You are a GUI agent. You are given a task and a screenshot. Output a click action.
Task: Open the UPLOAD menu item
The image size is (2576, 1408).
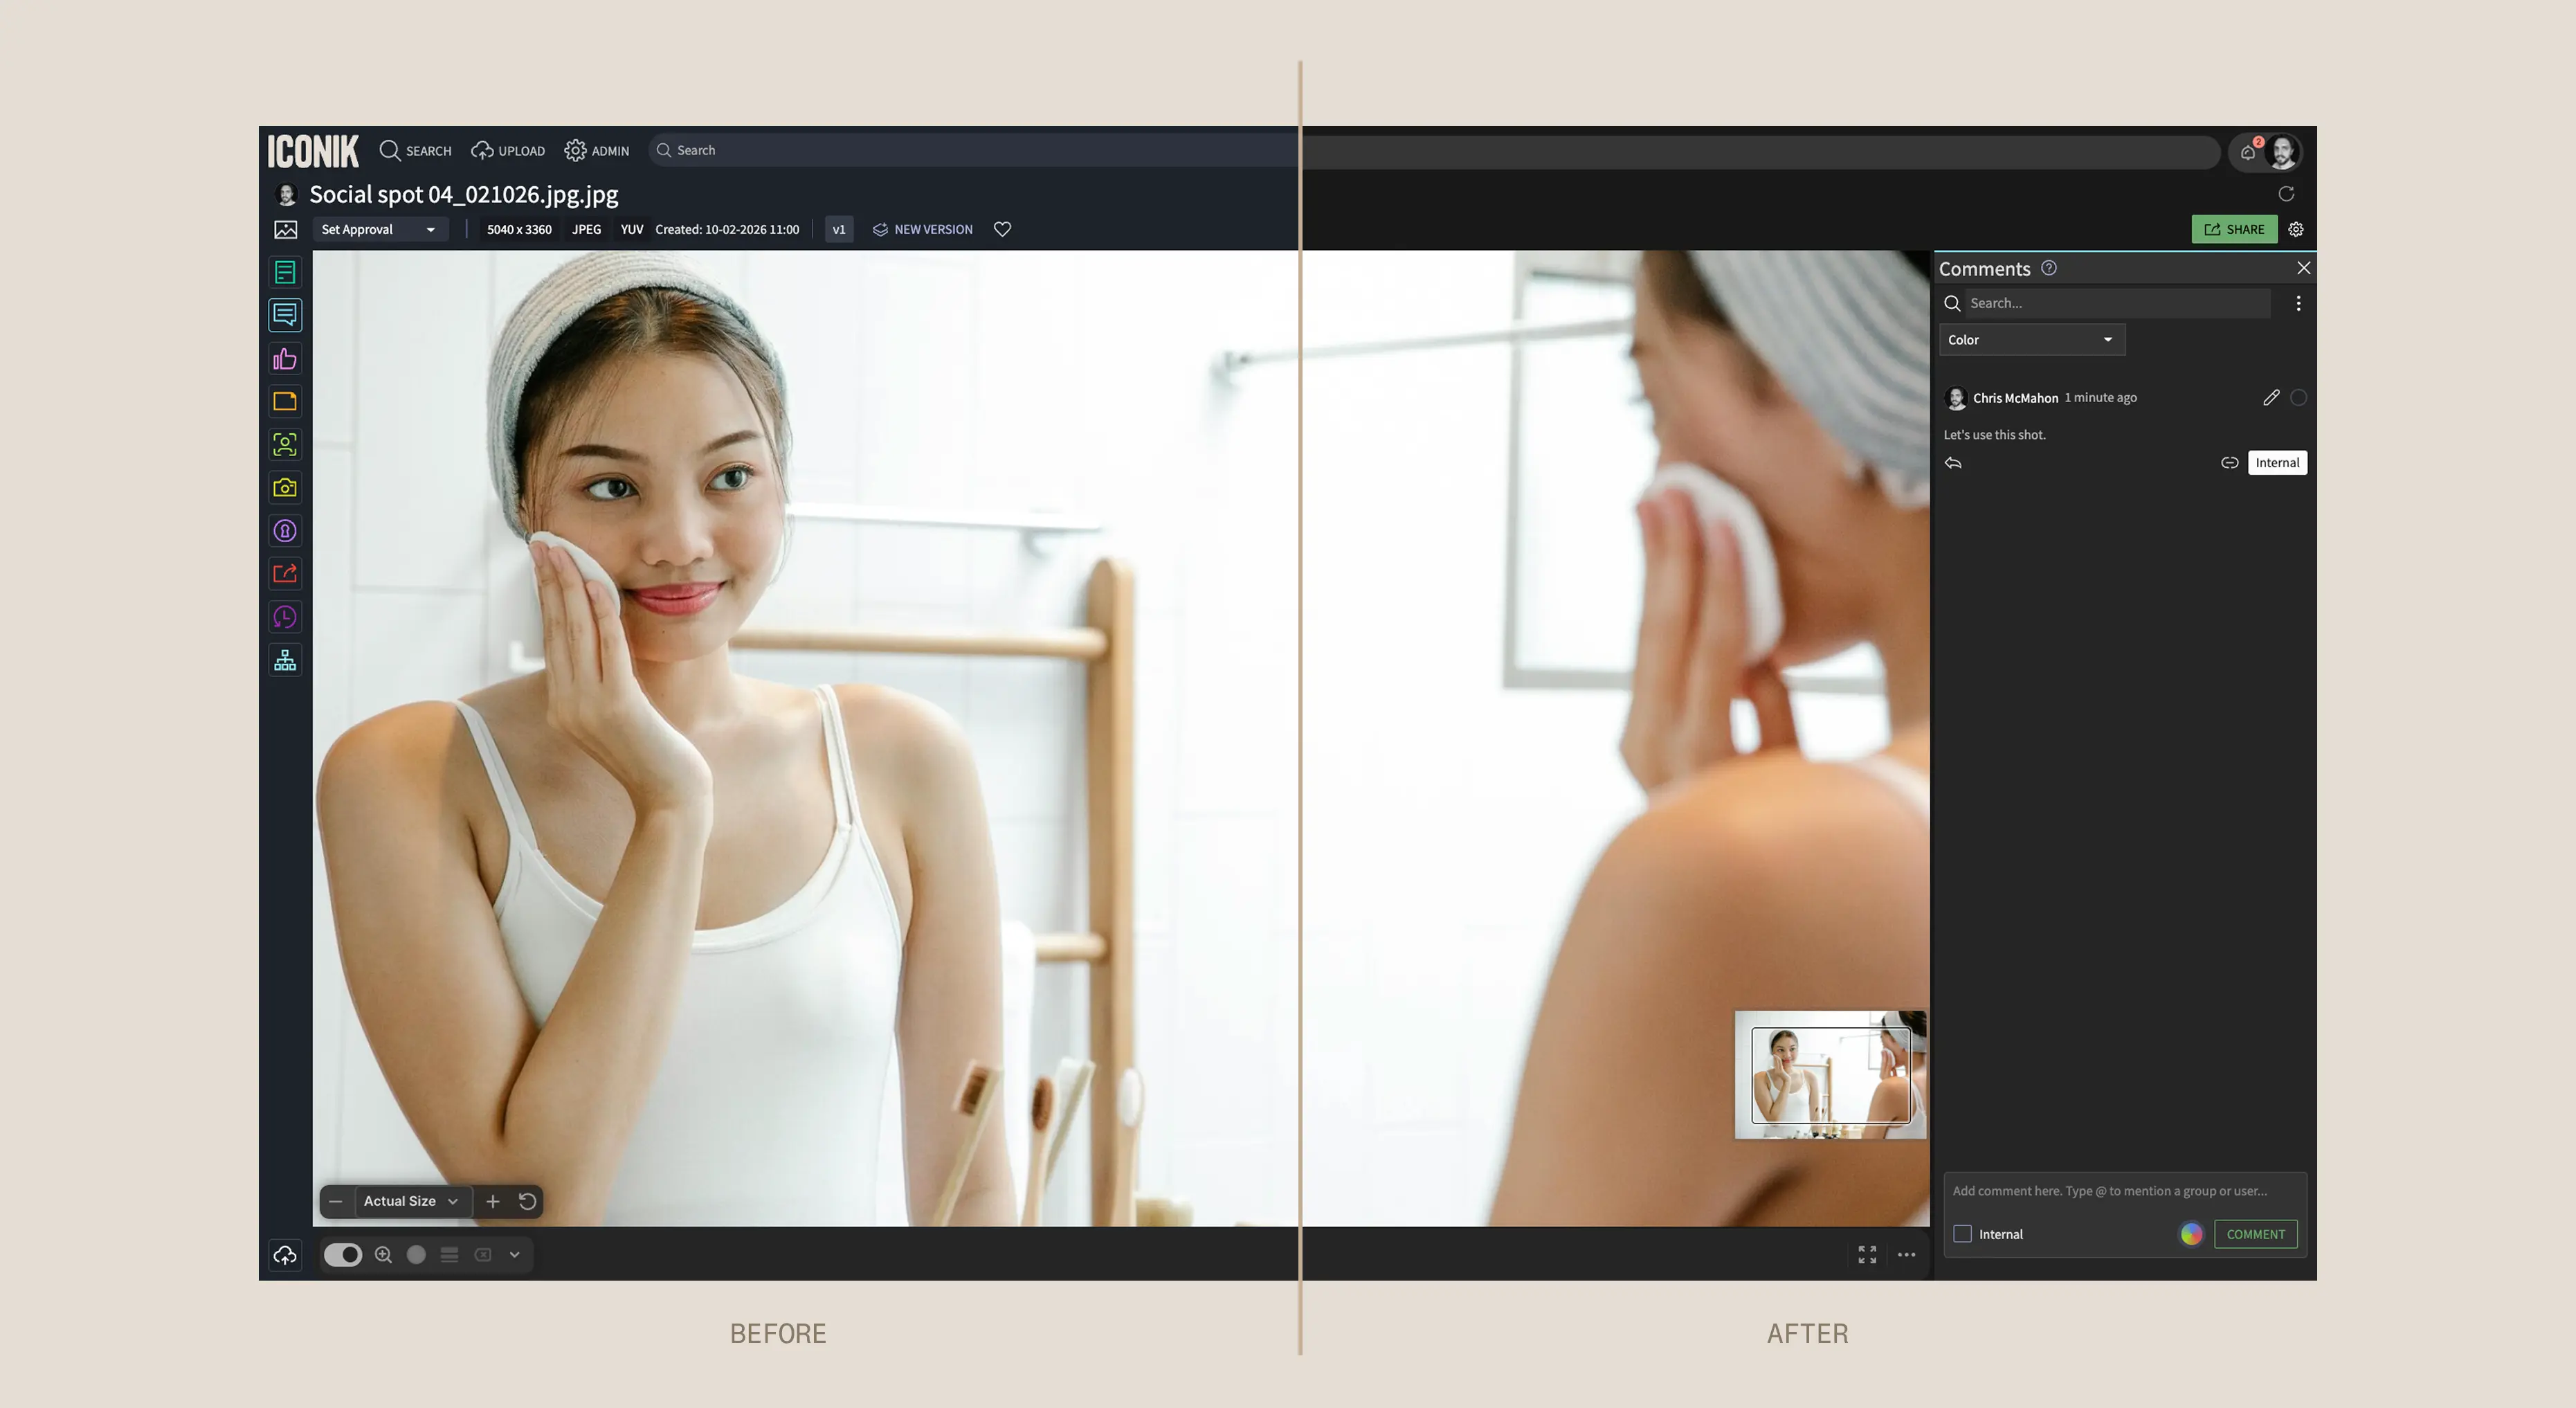[508, 151]
